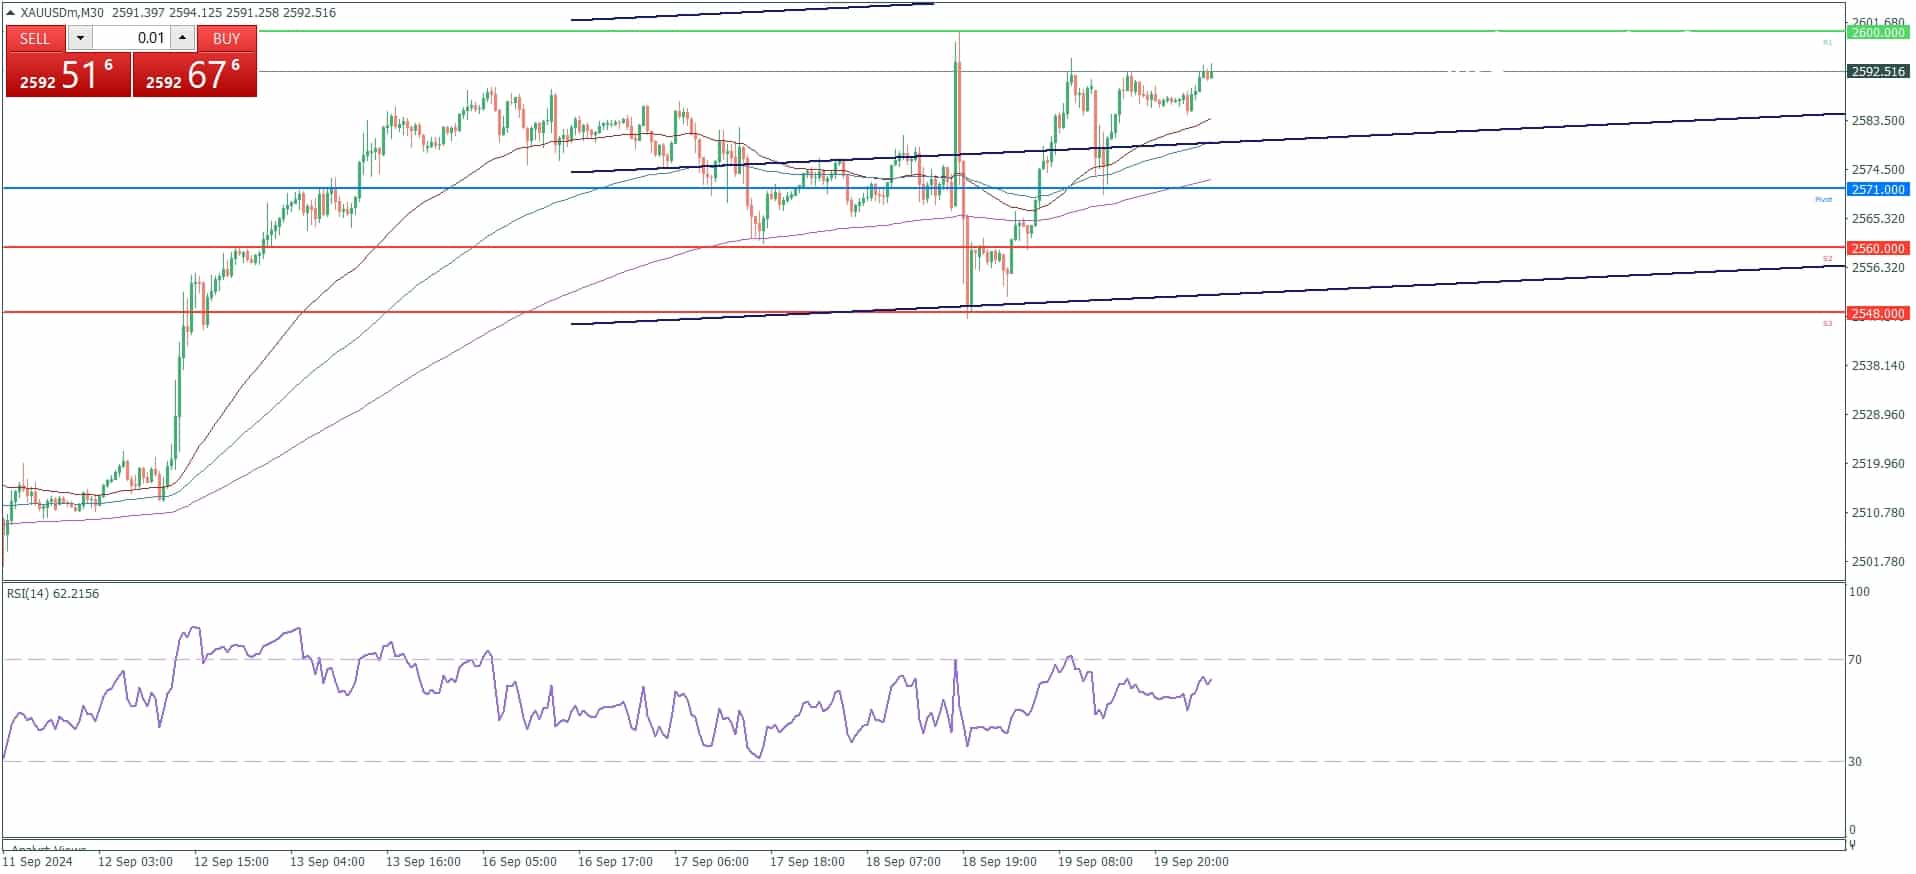Click the SELL button
The image size is (1916, 874).
coord(35,38)
